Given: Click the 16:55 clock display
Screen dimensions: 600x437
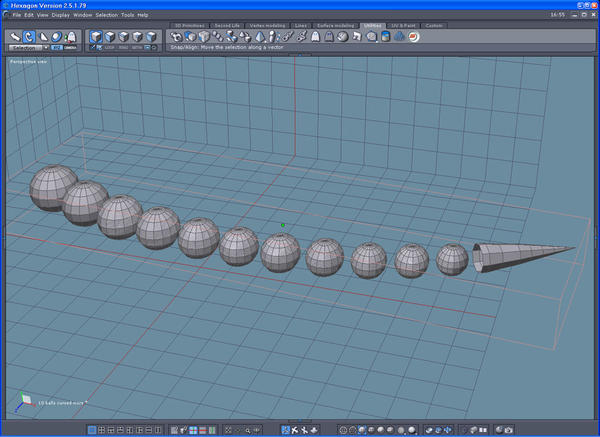Looking at the screenshot, I should 558,15.
